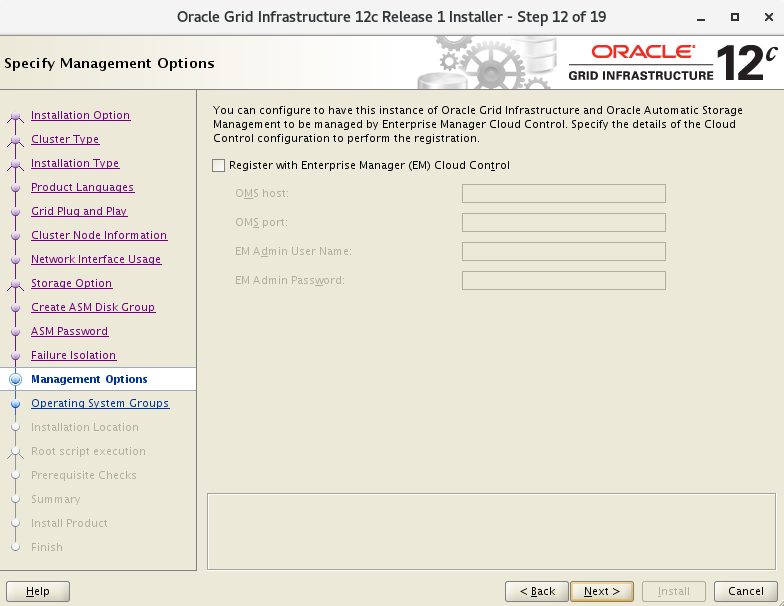Viewport: 784px width, 606px height.
Task: Click the Create ASM Disk Group step bullet
Action: 16,308
